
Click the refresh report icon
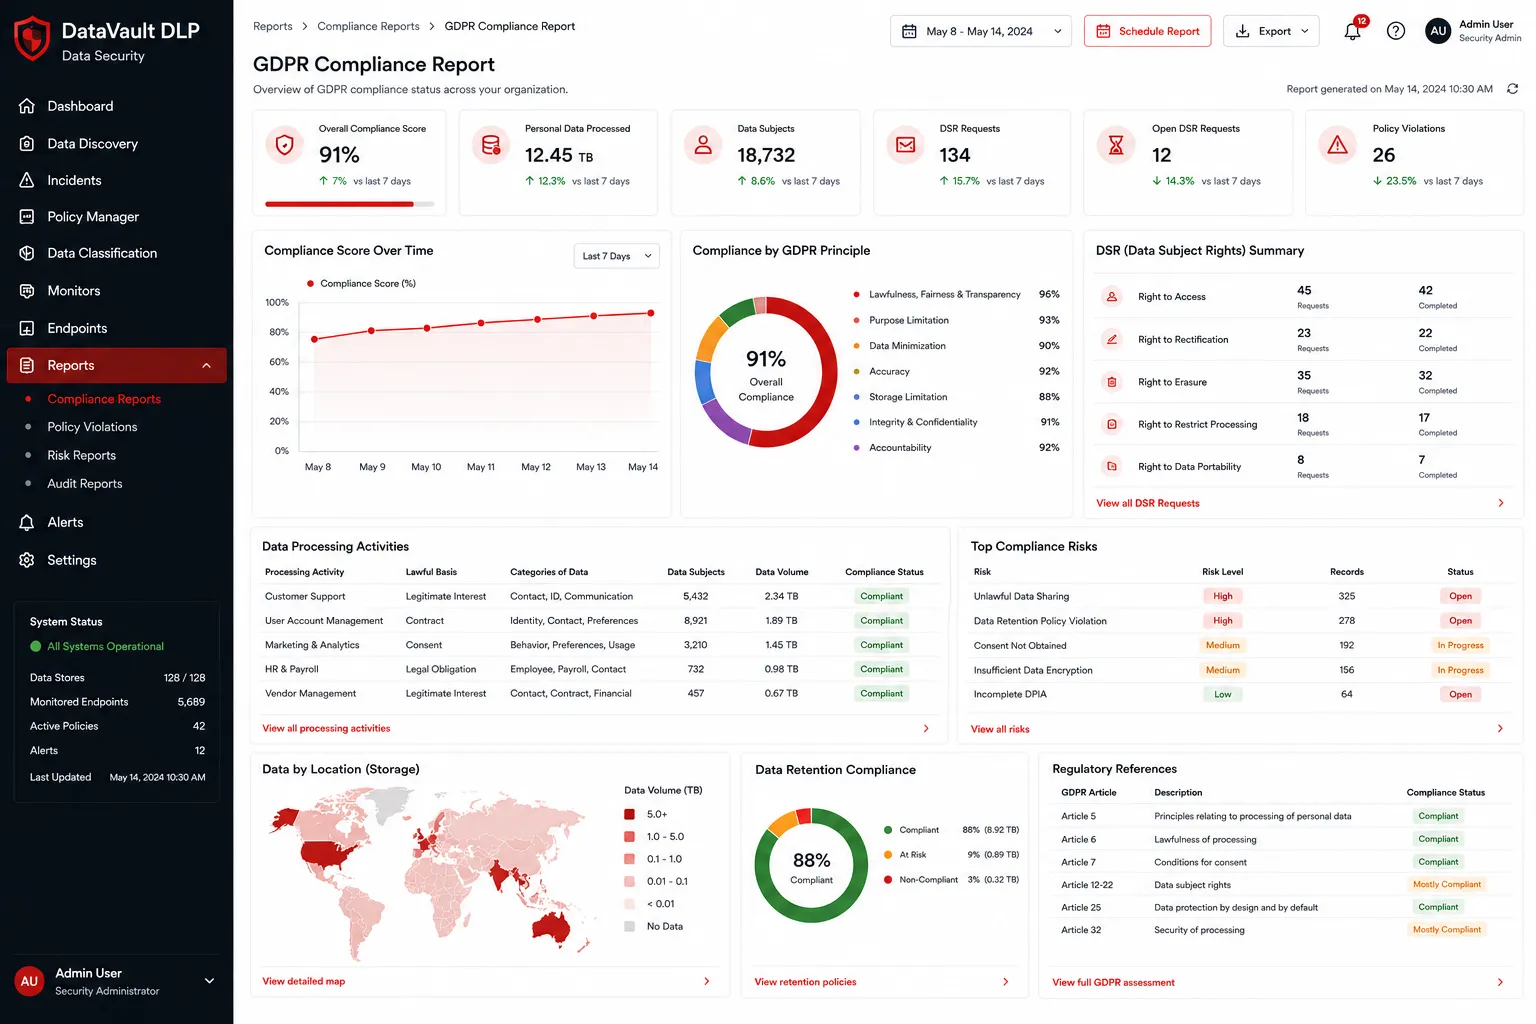(x=1513, y=89)
